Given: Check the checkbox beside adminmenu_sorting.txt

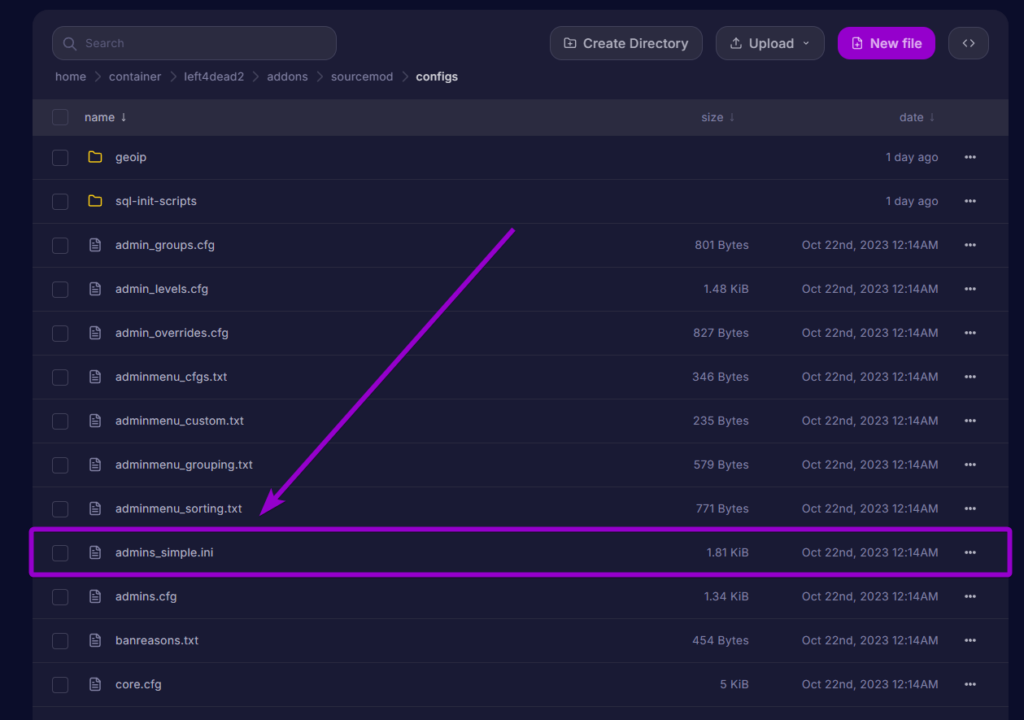Looking at the screenshot, I should tap(60, 508).
